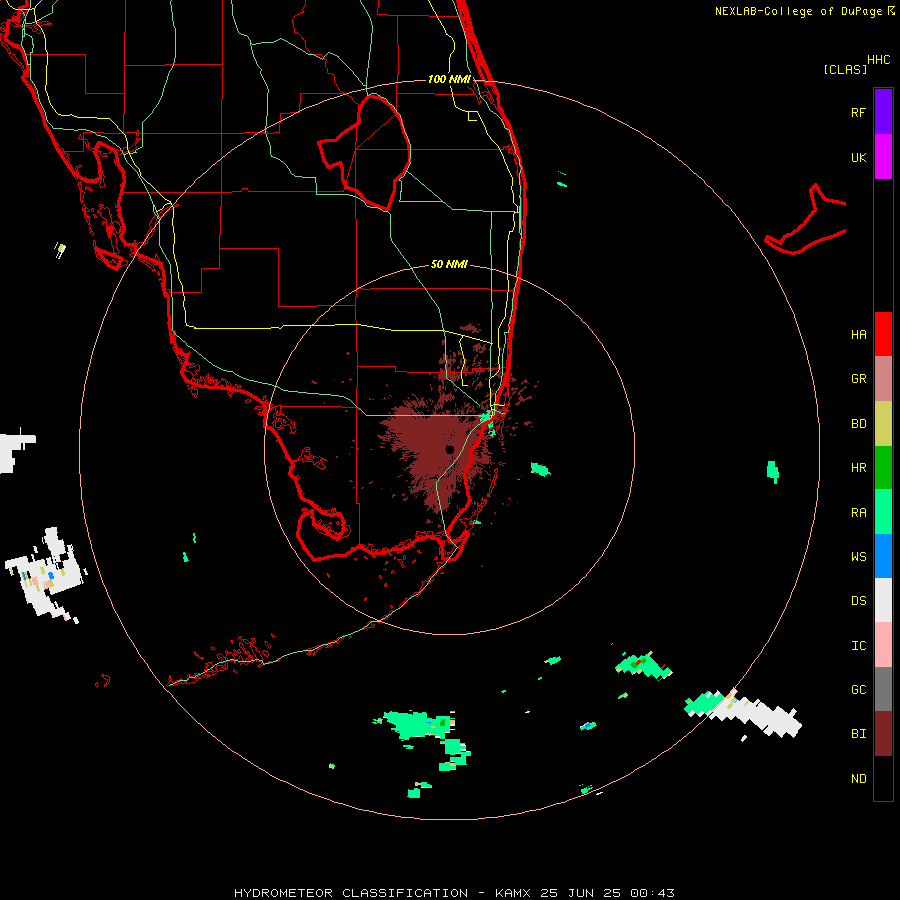Click the HA legend label
The height and width of the screenshot is (900, 900).
859,334
